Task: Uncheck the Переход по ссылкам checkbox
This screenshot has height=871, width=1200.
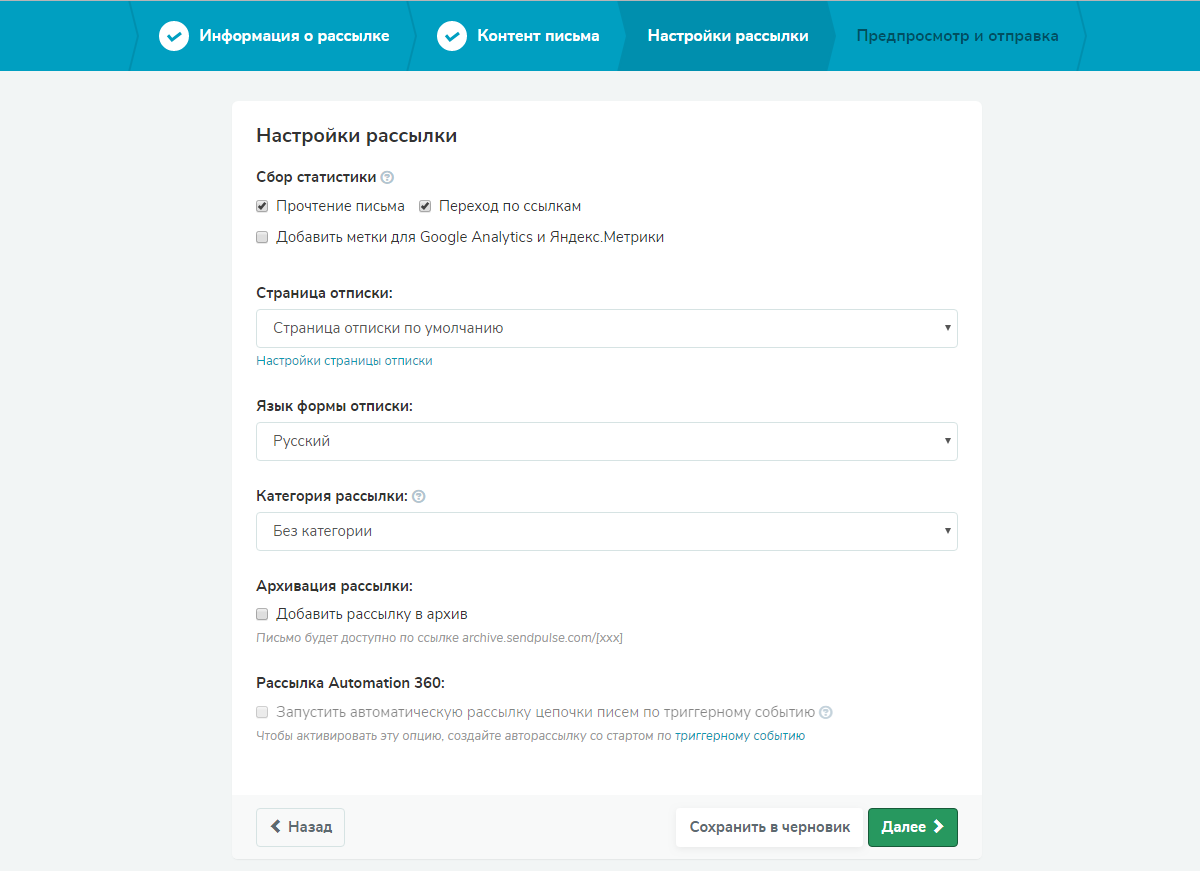Action: [x=425, y=206]
